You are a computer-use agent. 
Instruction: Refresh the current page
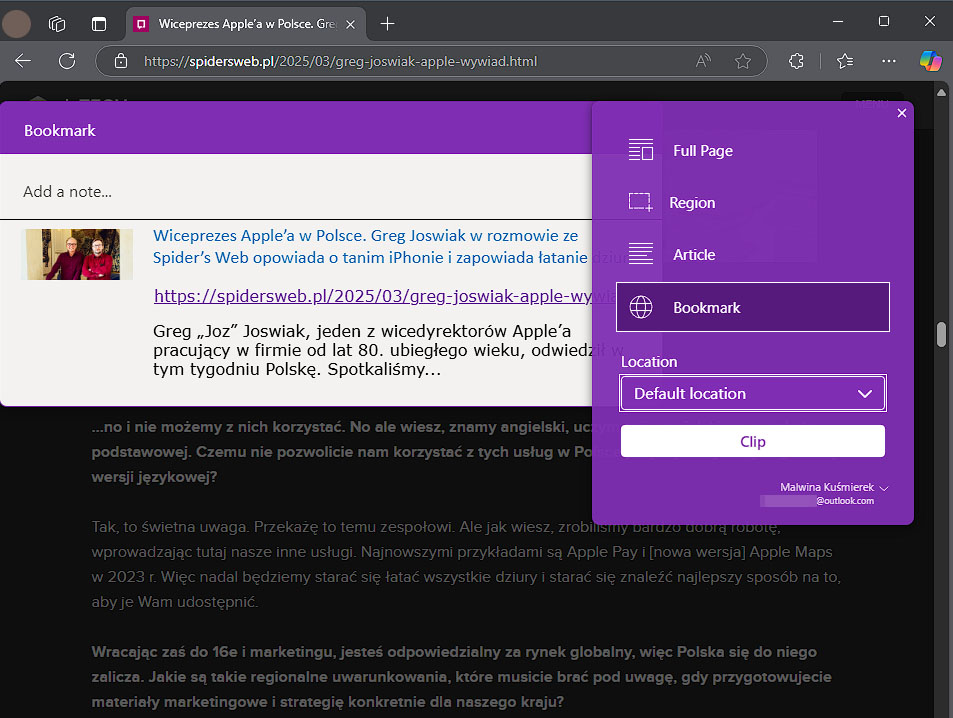pyautogui.click(x=67, y=61)
